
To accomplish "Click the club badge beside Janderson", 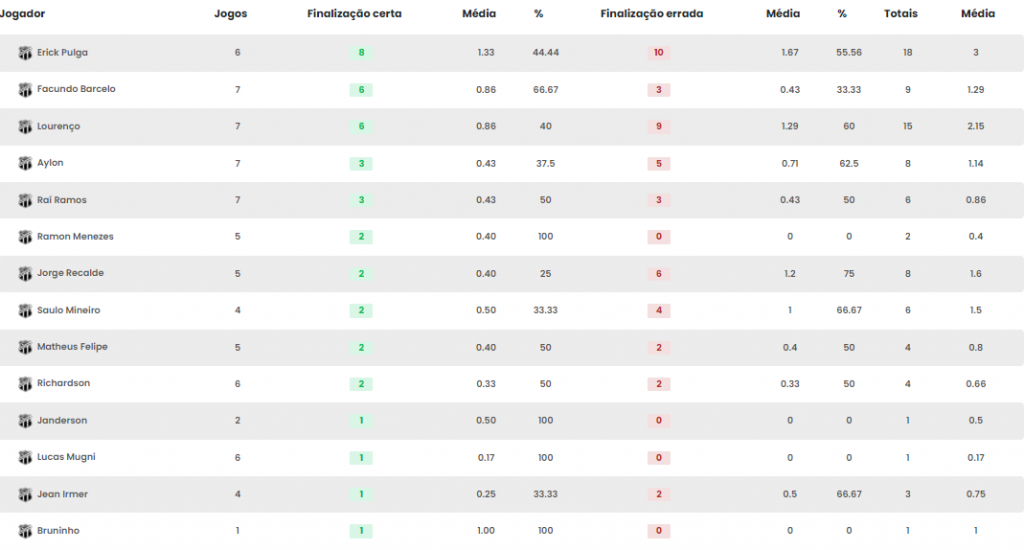I will [25, 421].
